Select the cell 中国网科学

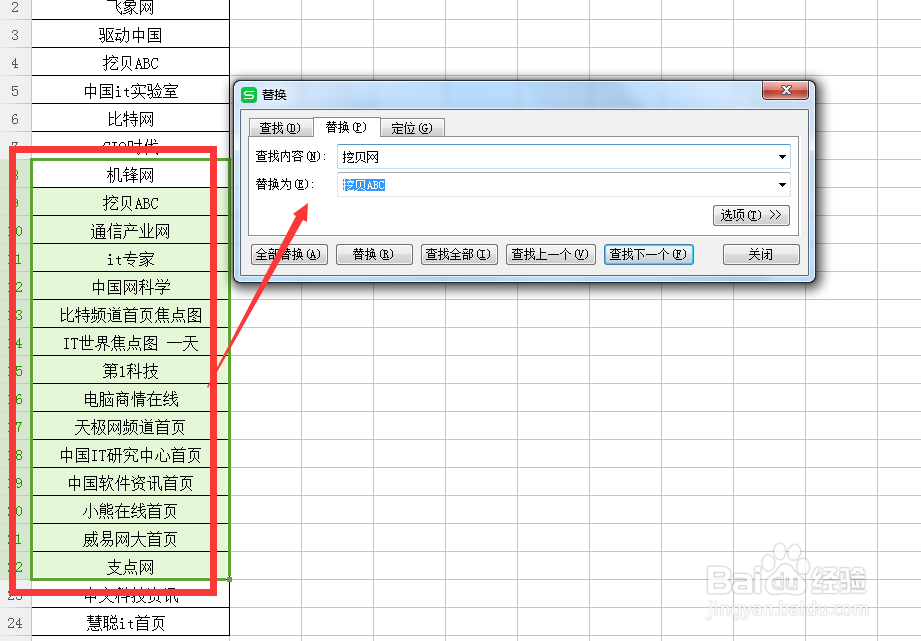[130, 287]
